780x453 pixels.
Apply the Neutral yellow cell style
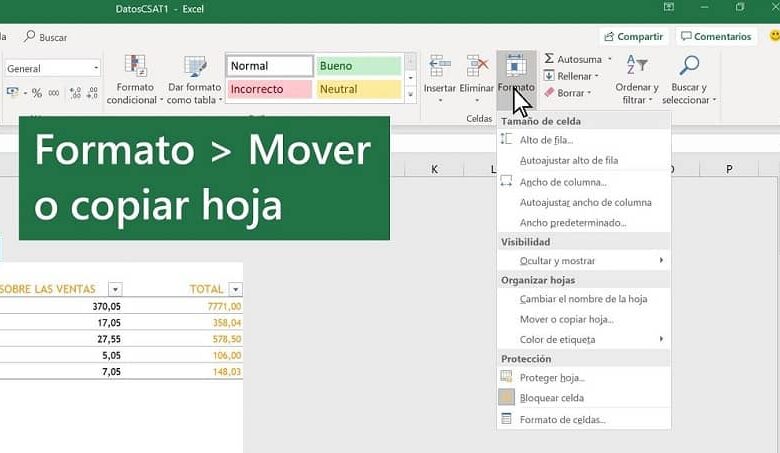(359, 89)
